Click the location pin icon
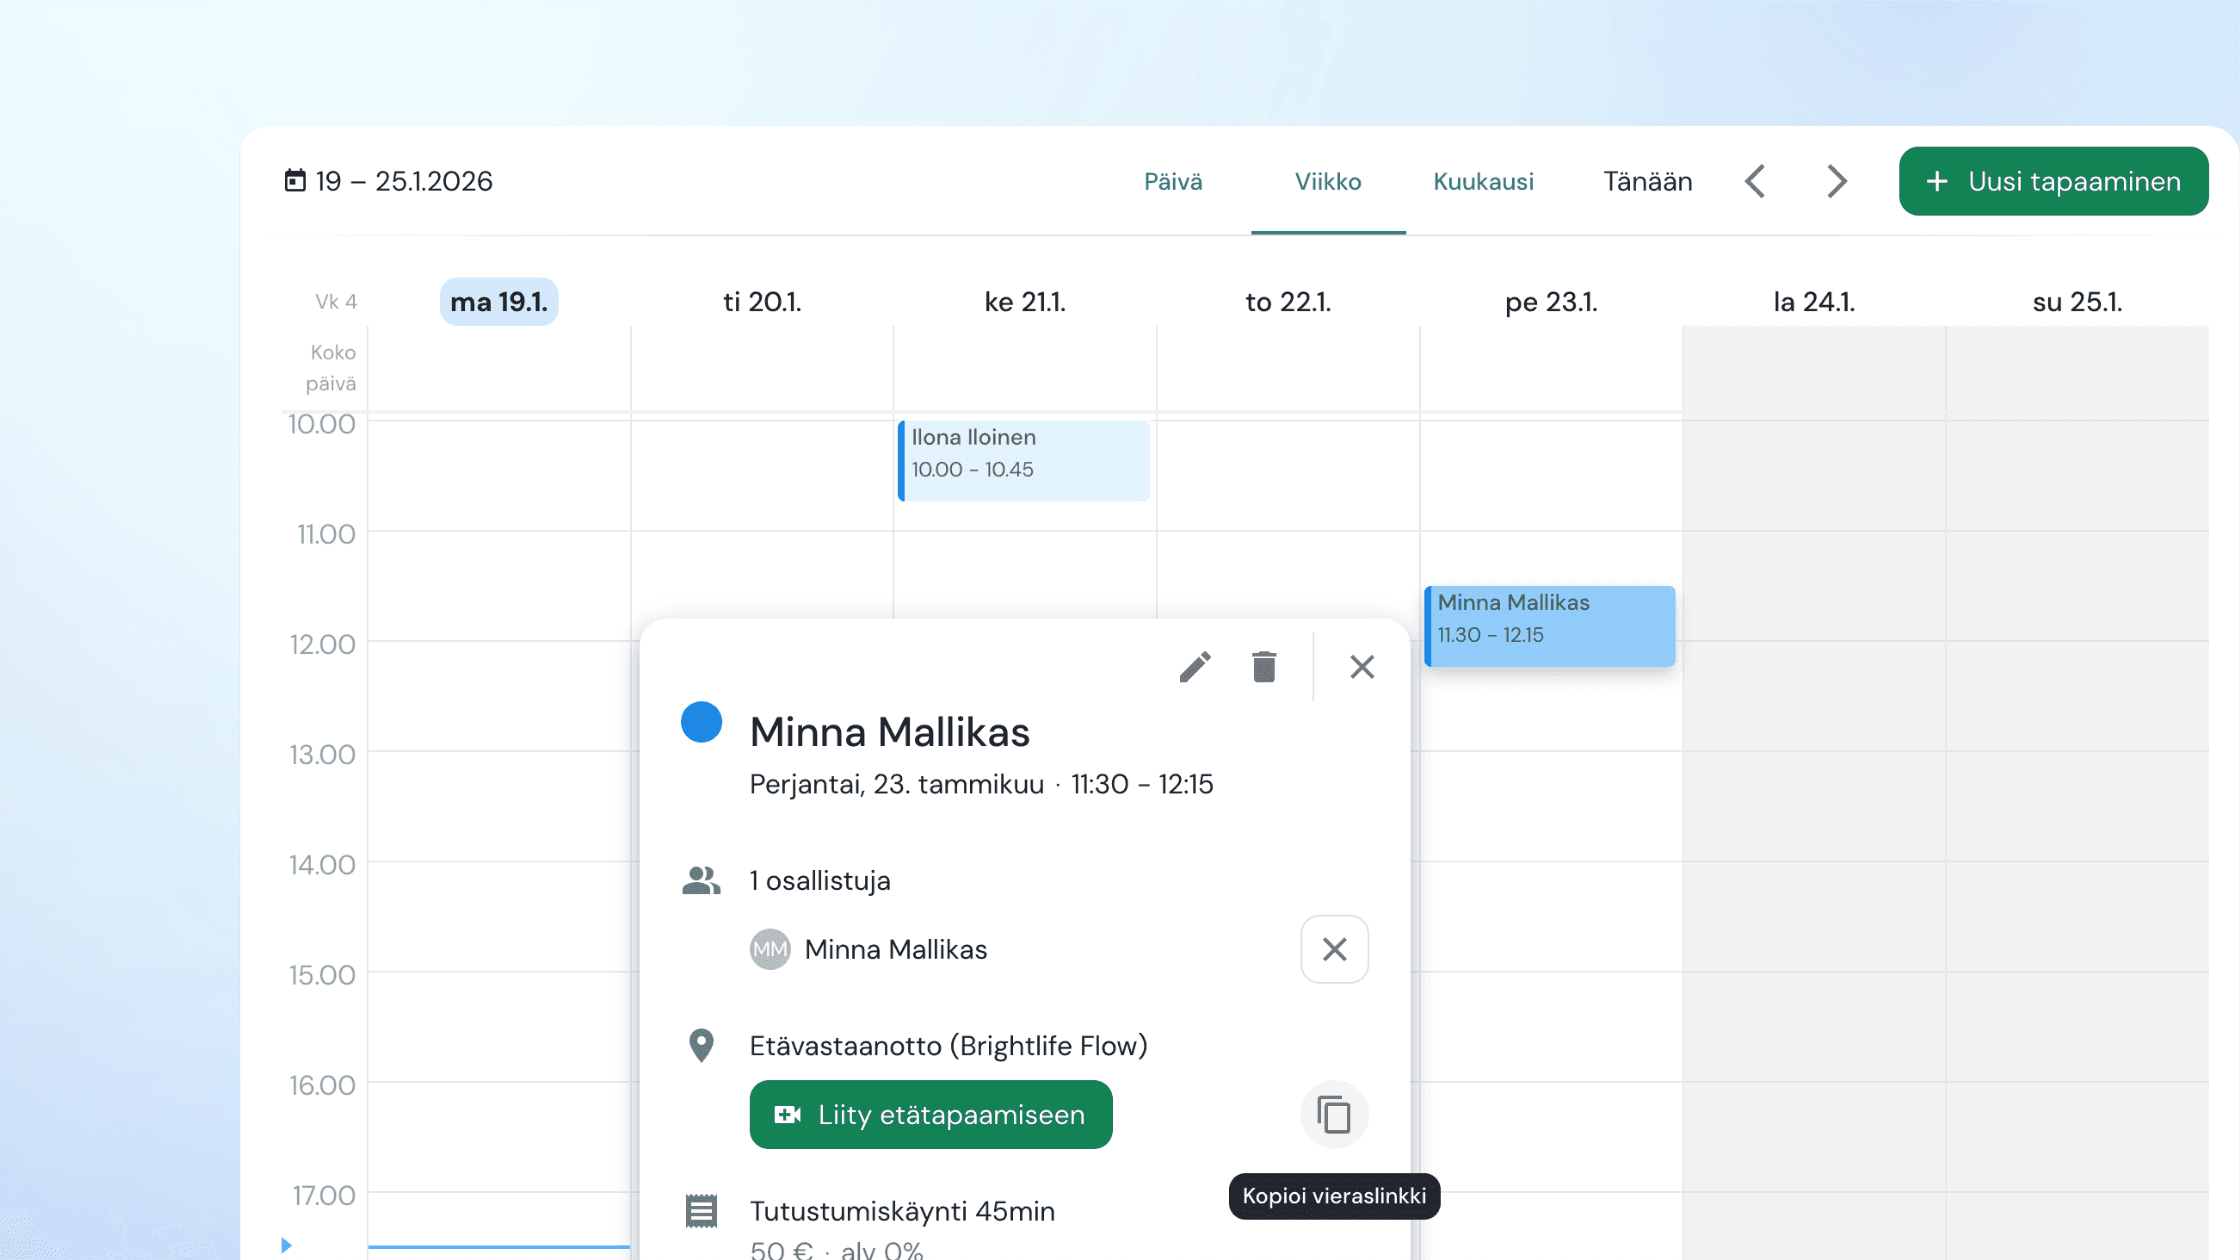The image size is (2240, 1260). (x=701, y=1045)
